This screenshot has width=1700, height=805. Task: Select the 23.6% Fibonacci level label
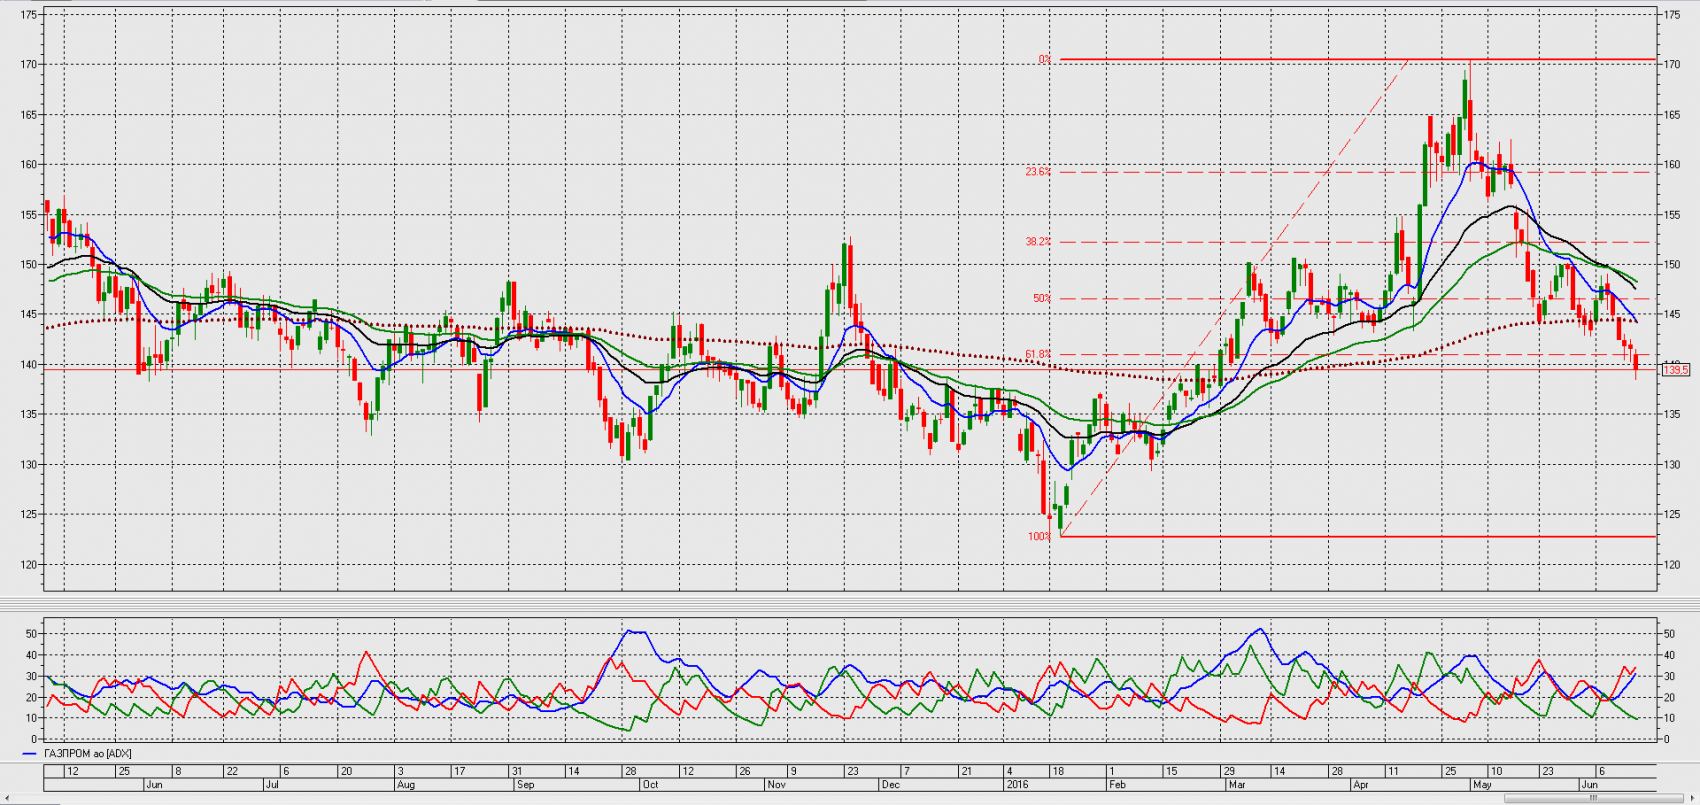click(x=1038, y=172)
